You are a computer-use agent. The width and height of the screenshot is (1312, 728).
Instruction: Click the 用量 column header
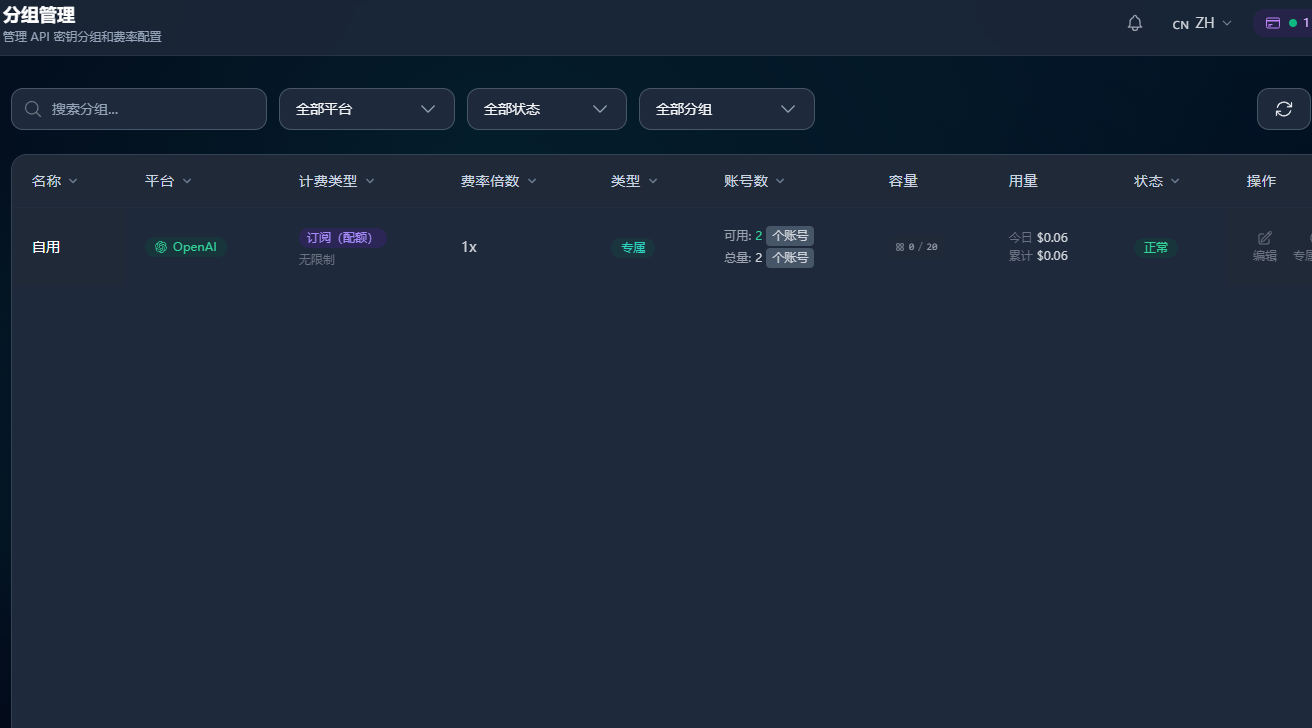pos(1023,181)
